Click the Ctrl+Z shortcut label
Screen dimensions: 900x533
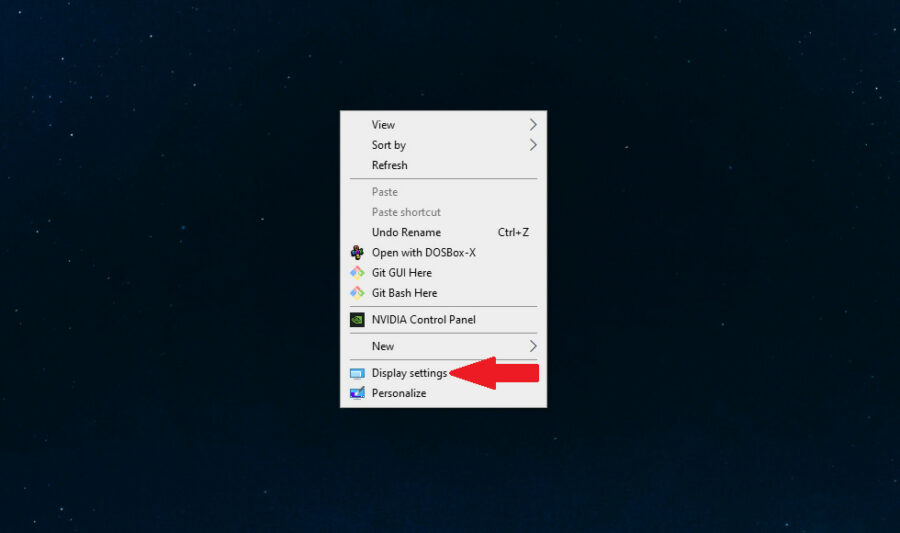tap(513, 232)
